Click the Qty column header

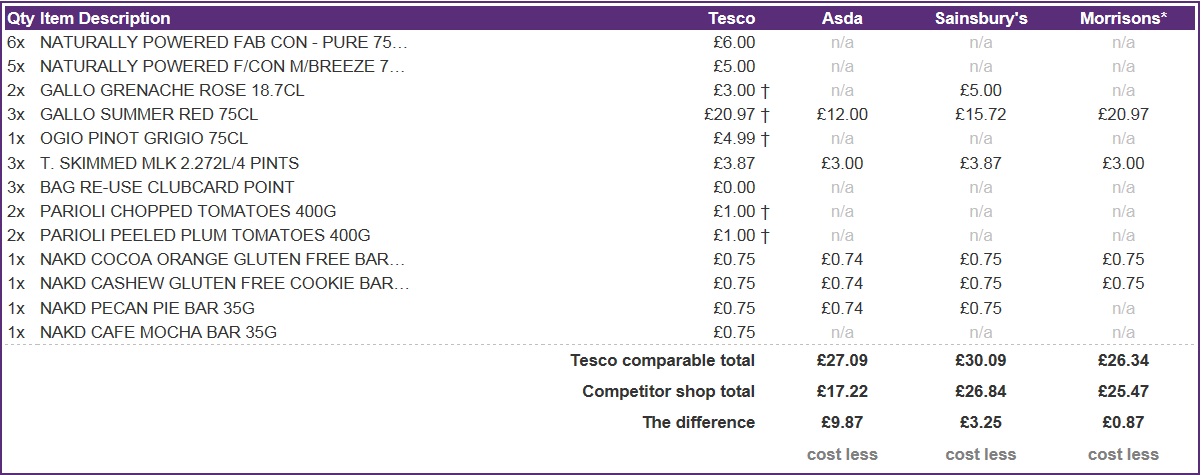coord(20,18)
